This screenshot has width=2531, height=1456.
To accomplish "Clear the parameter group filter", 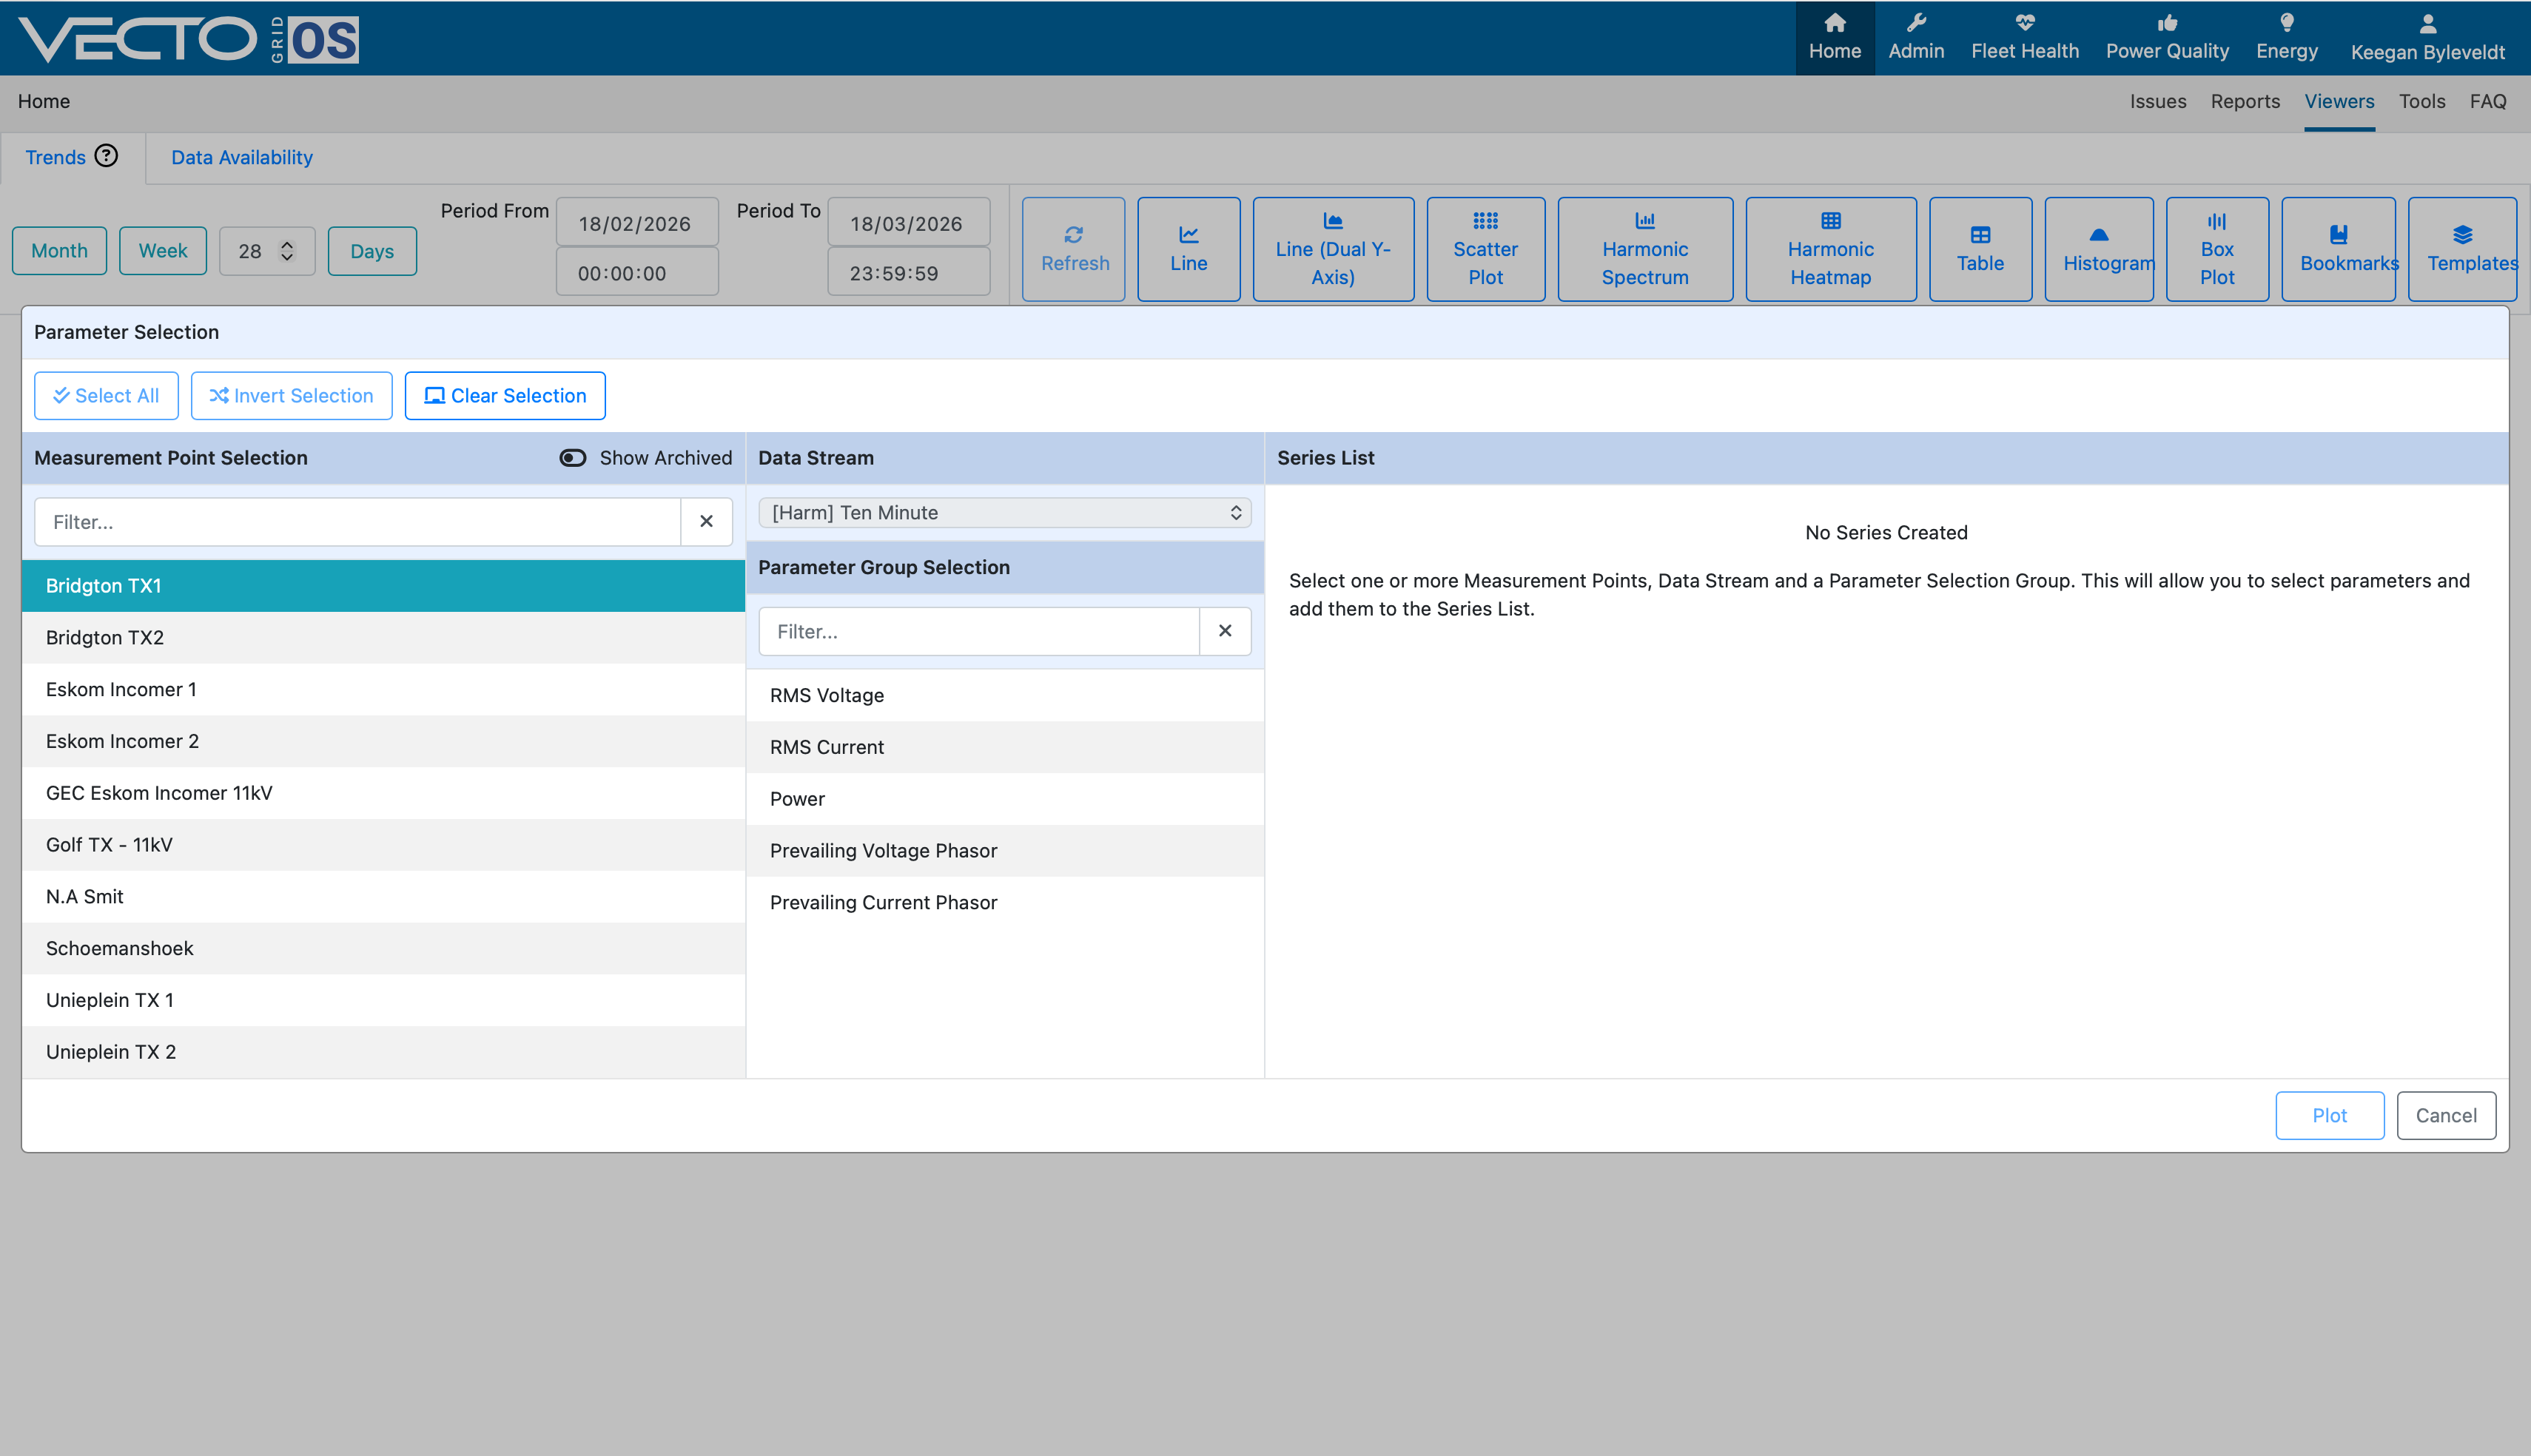I will pos(1224,631).
